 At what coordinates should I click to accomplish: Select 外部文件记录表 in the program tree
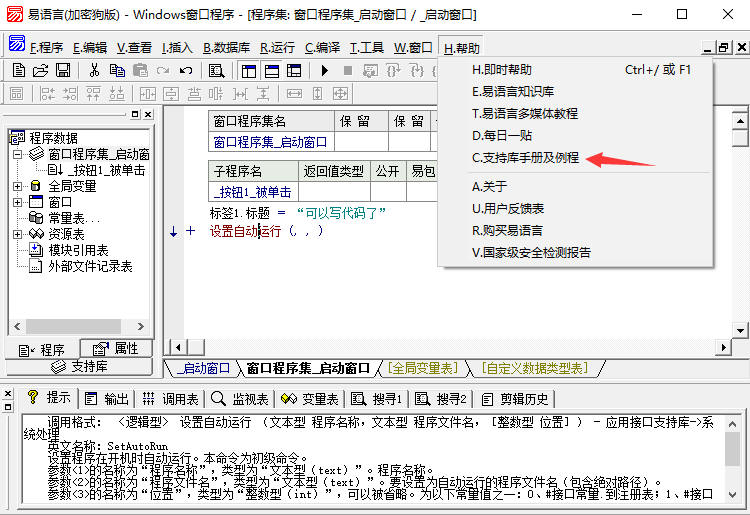click(x=90, y=266)
